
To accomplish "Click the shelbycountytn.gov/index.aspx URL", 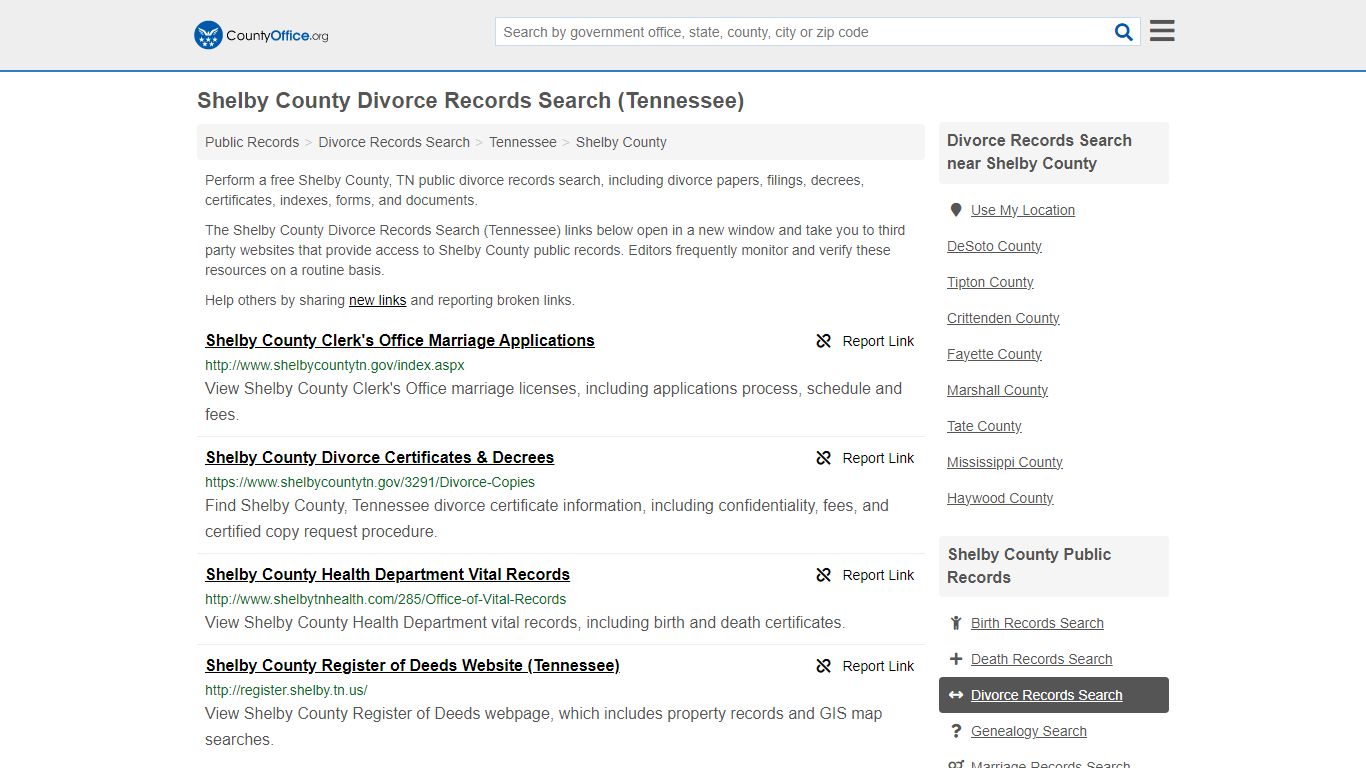I will tap(335, 365).
